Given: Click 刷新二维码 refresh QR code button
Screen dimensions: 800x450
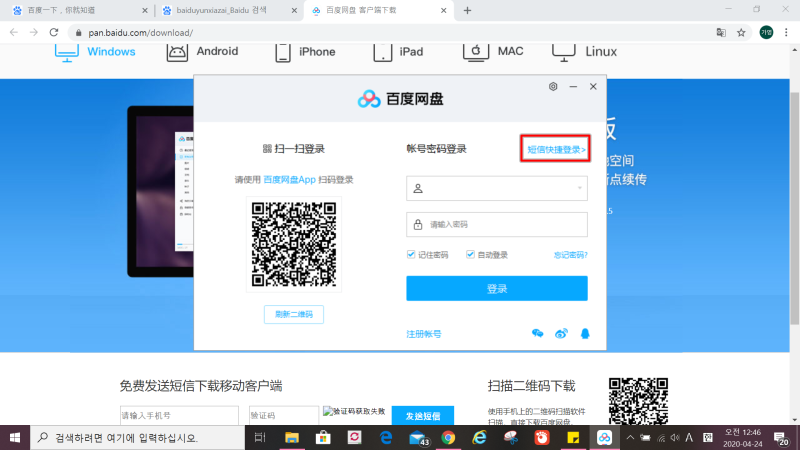Looking at the screenshot, I should click(x=294, y=314).
